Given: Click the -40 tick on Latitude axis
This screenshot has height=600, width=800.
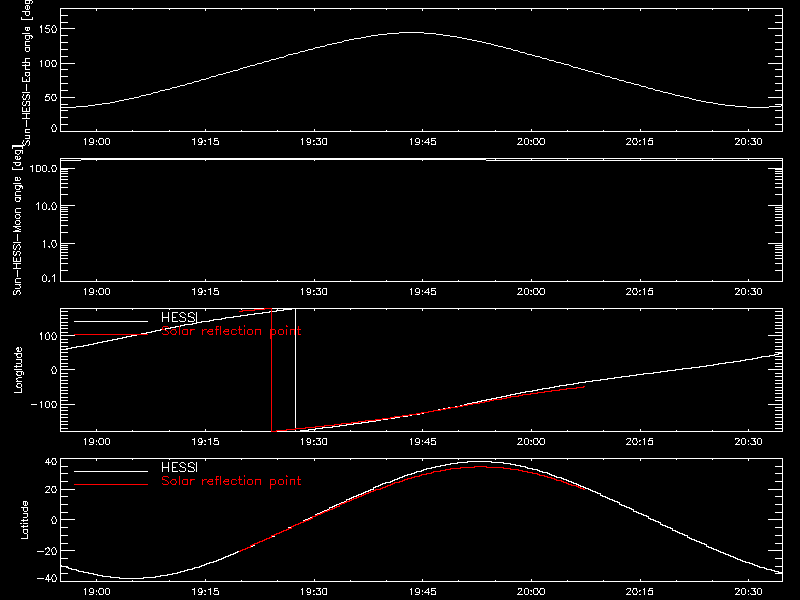Looking at the screenshot, I should [x=47, y=578].
